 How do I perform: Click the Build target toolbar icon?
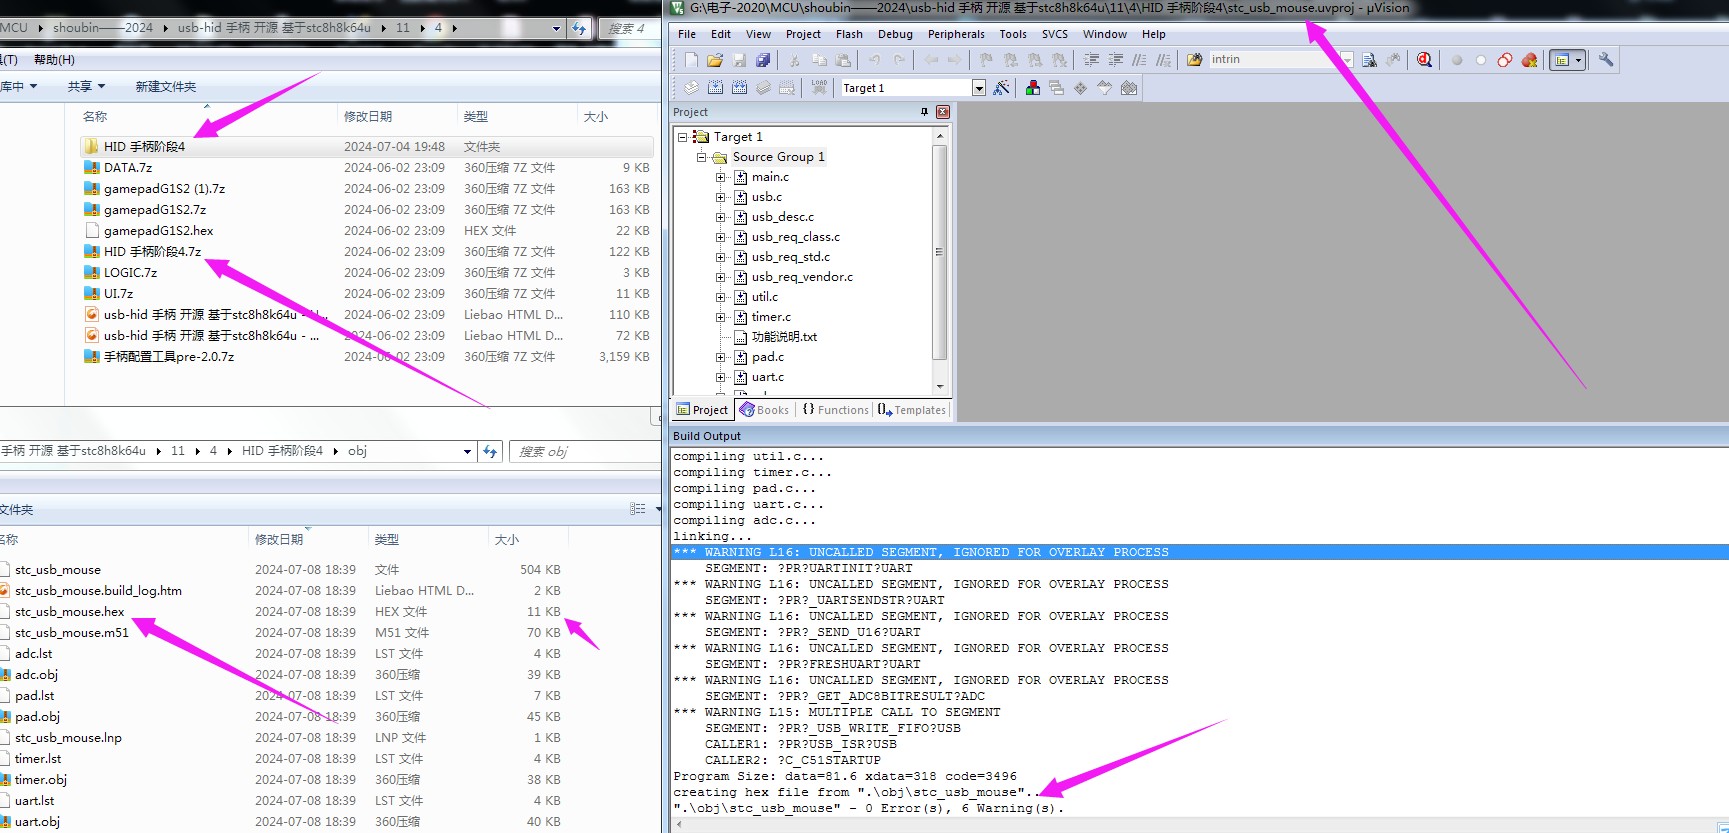(x=715, y=88)
